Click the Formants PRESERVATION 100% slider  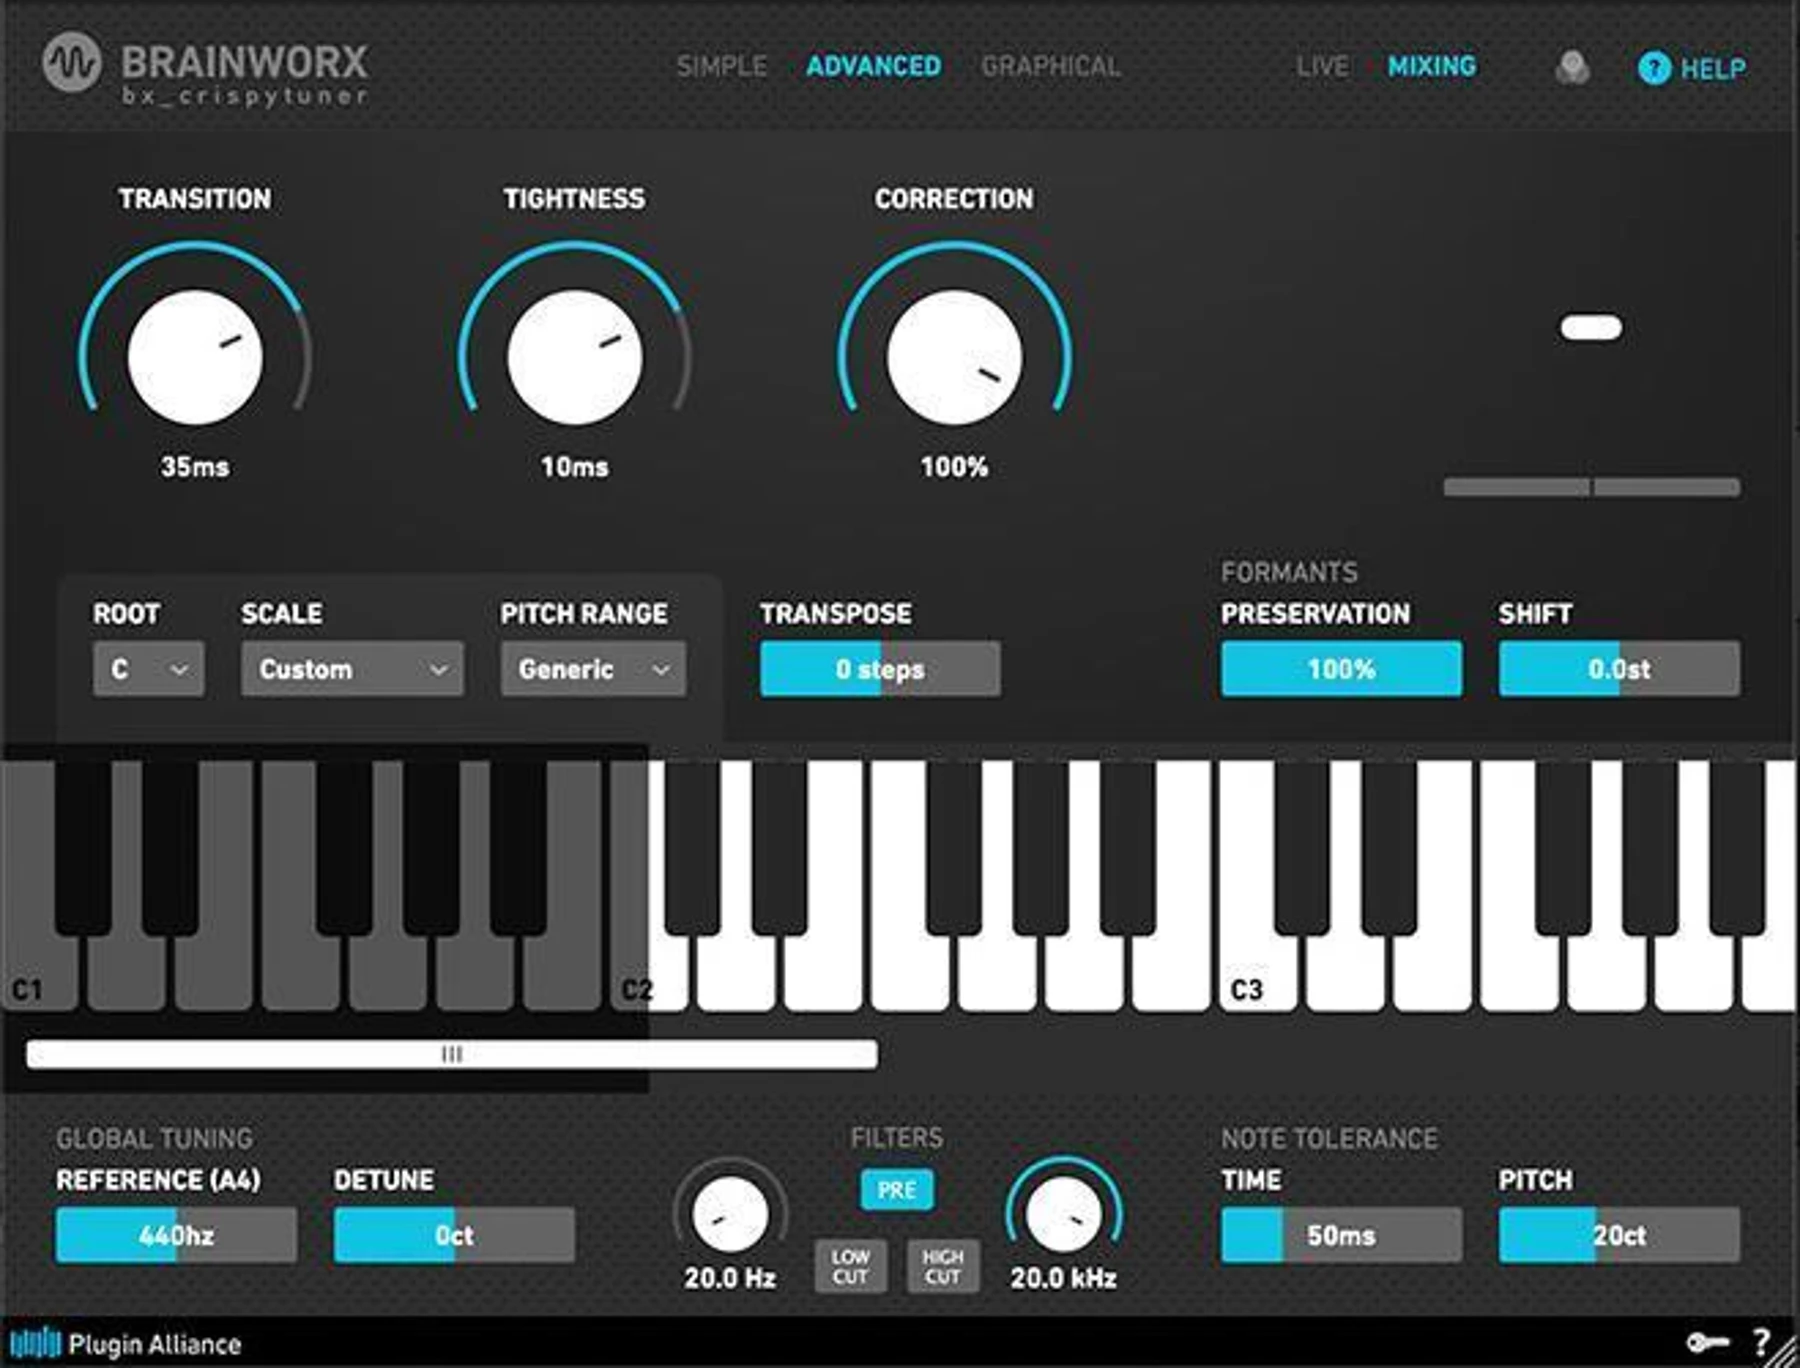pos(1341,669)
